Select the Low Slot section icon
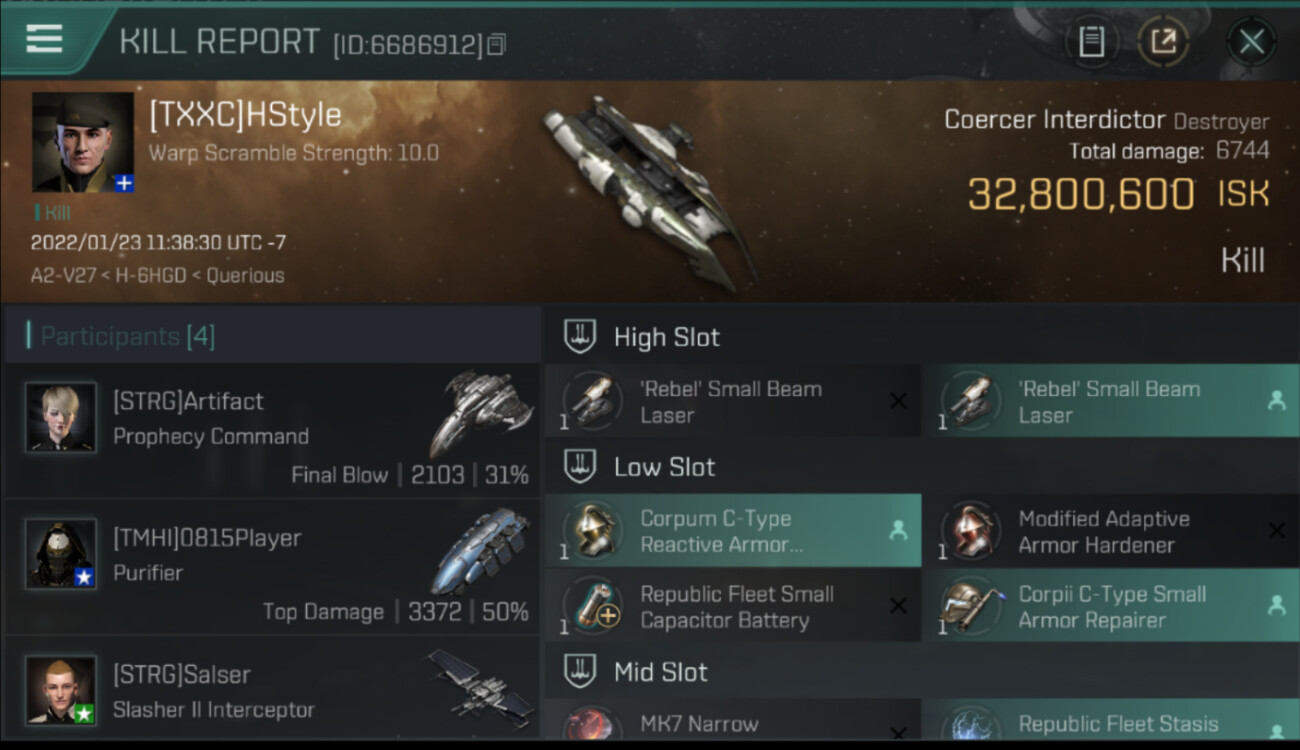 tap(580, 467)
